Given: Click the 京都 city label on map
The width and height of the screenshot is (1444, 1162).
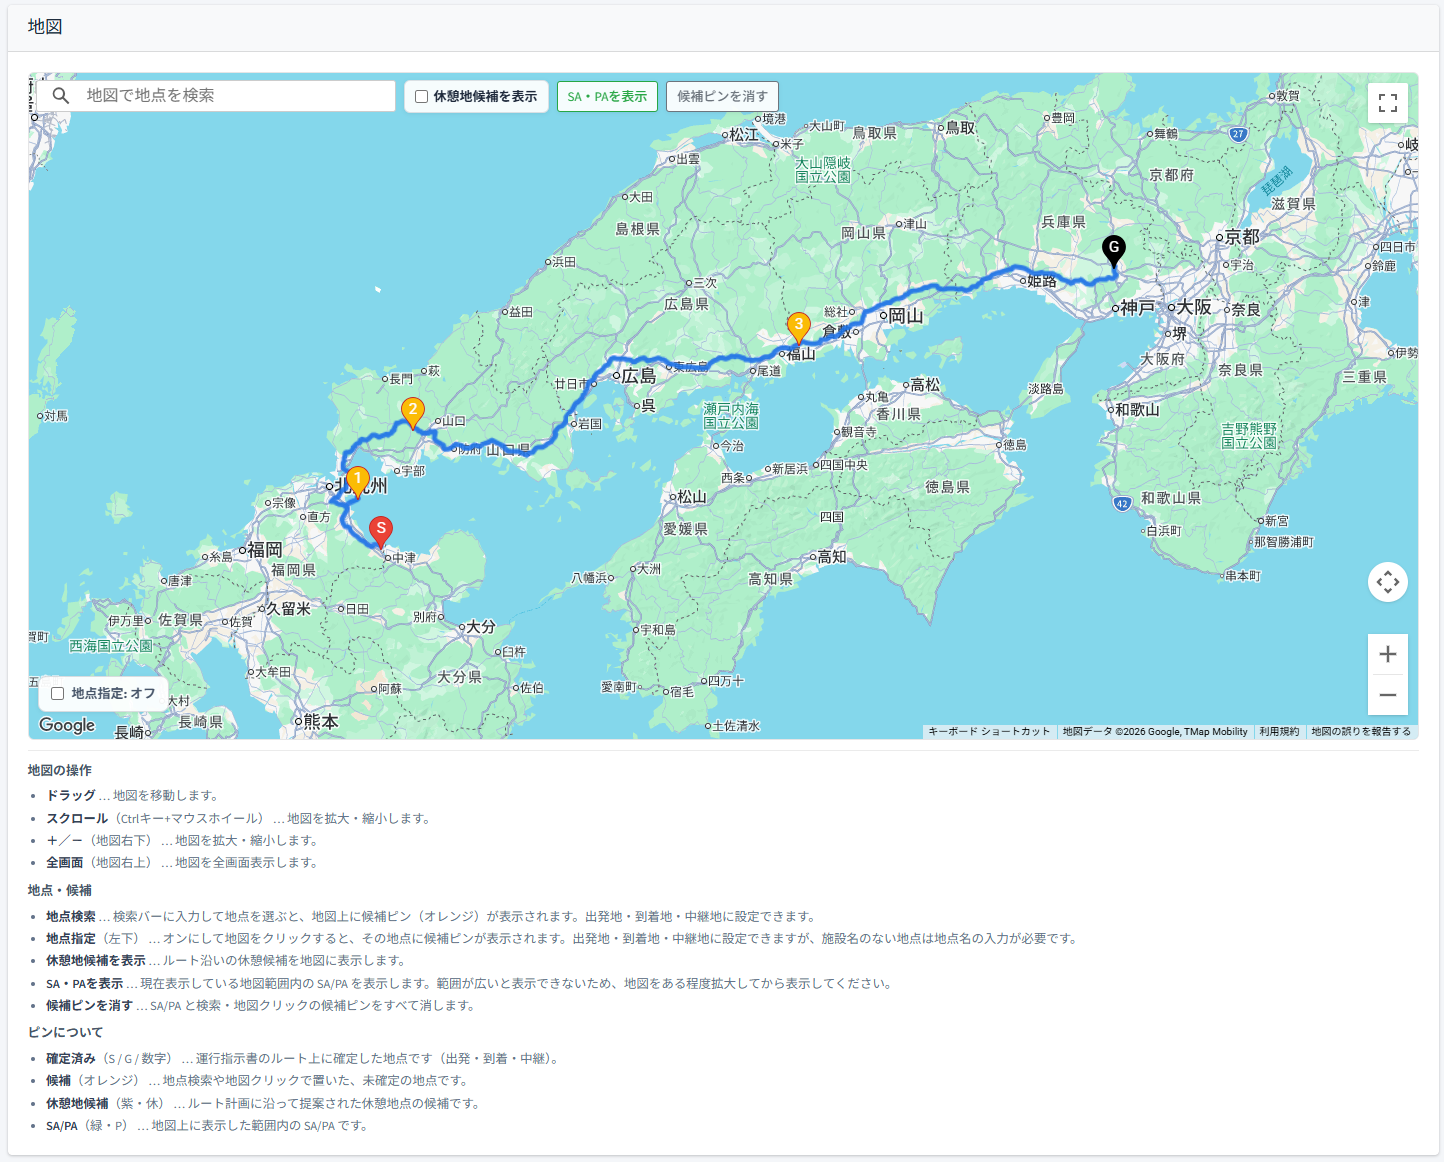Looking at the screenshot, I should [1242, 237].
